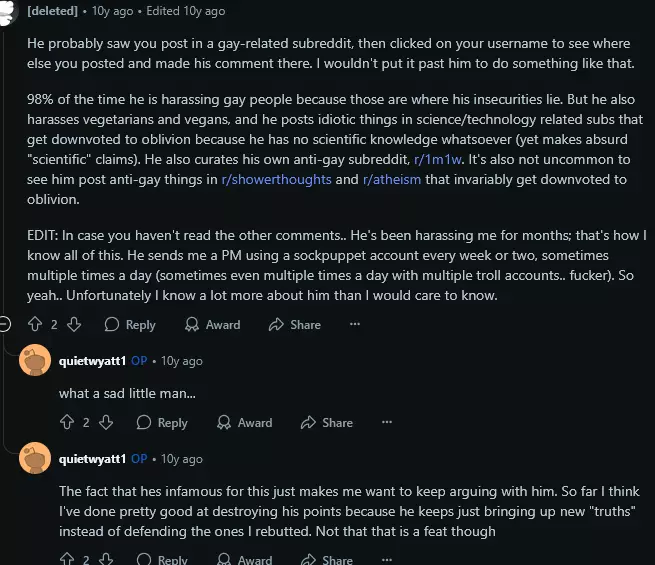Image resolution: width=655 pixels, height=565 pixels.
Task: Upvote the deleted user's long comment
Action: (35, 324)
